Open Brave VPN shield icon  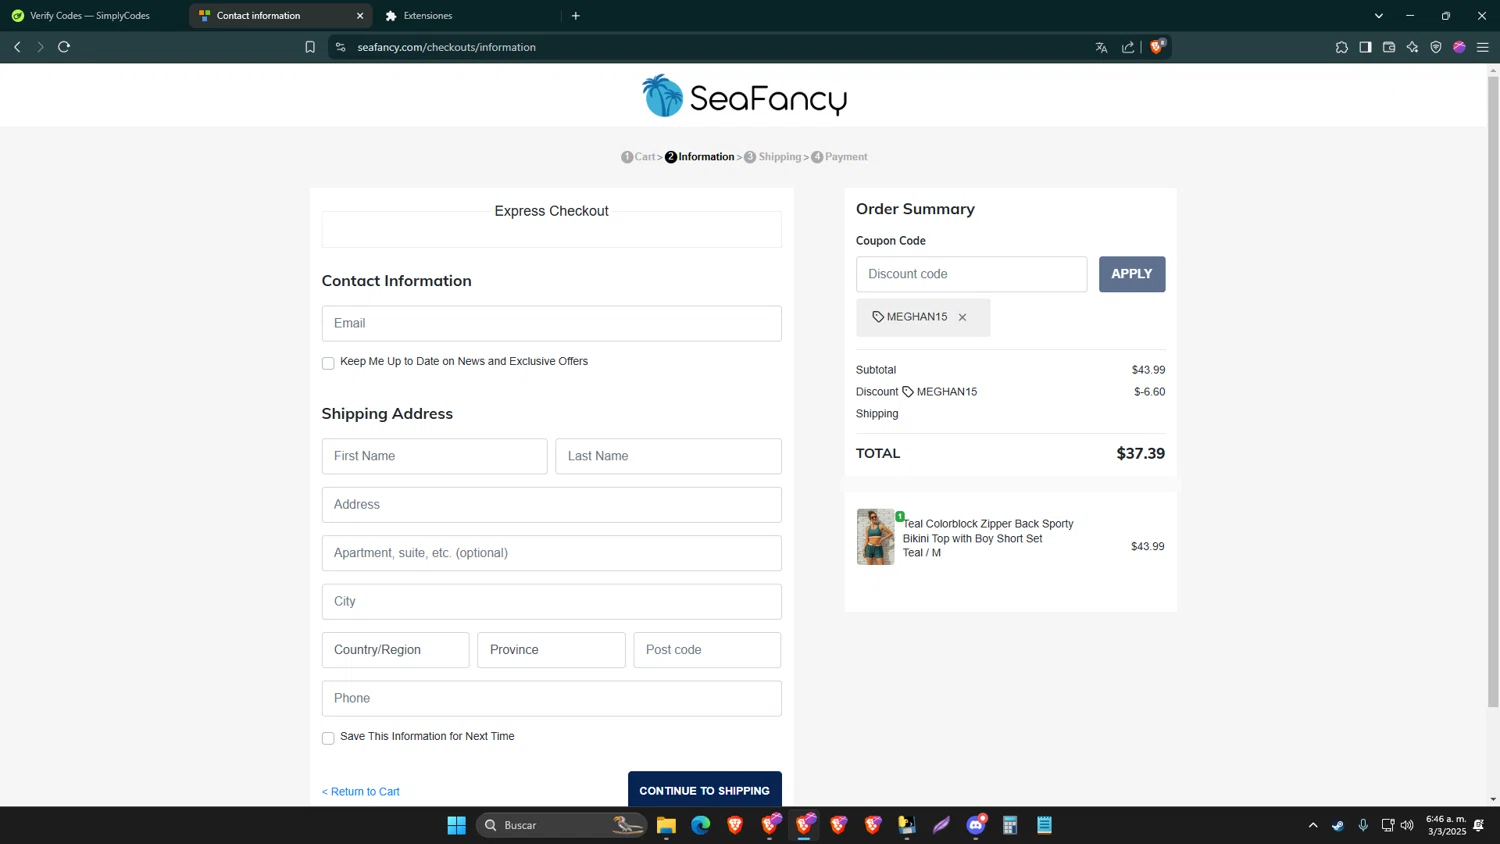(x=1436, y=47)
